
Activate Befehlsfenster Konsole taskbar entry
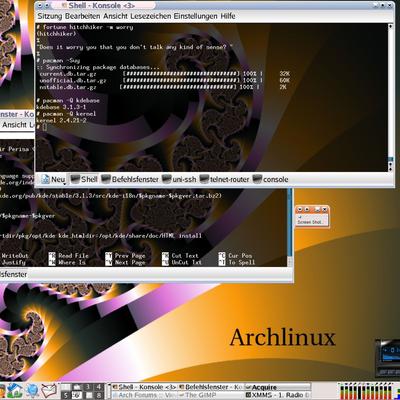(x=210, y=387)
